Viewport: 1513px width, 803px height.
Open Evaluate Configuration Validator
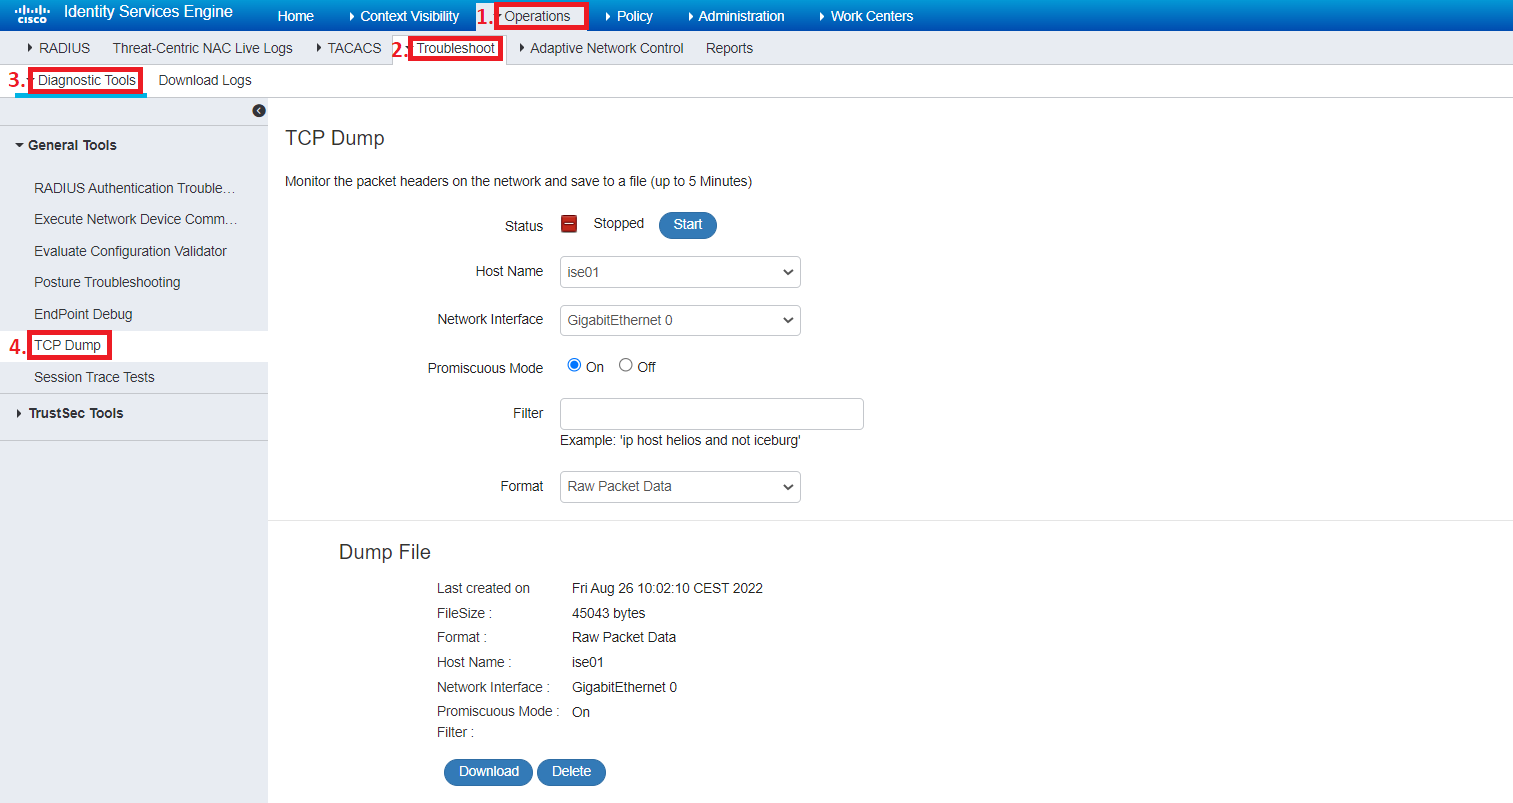tap(130, 251)
